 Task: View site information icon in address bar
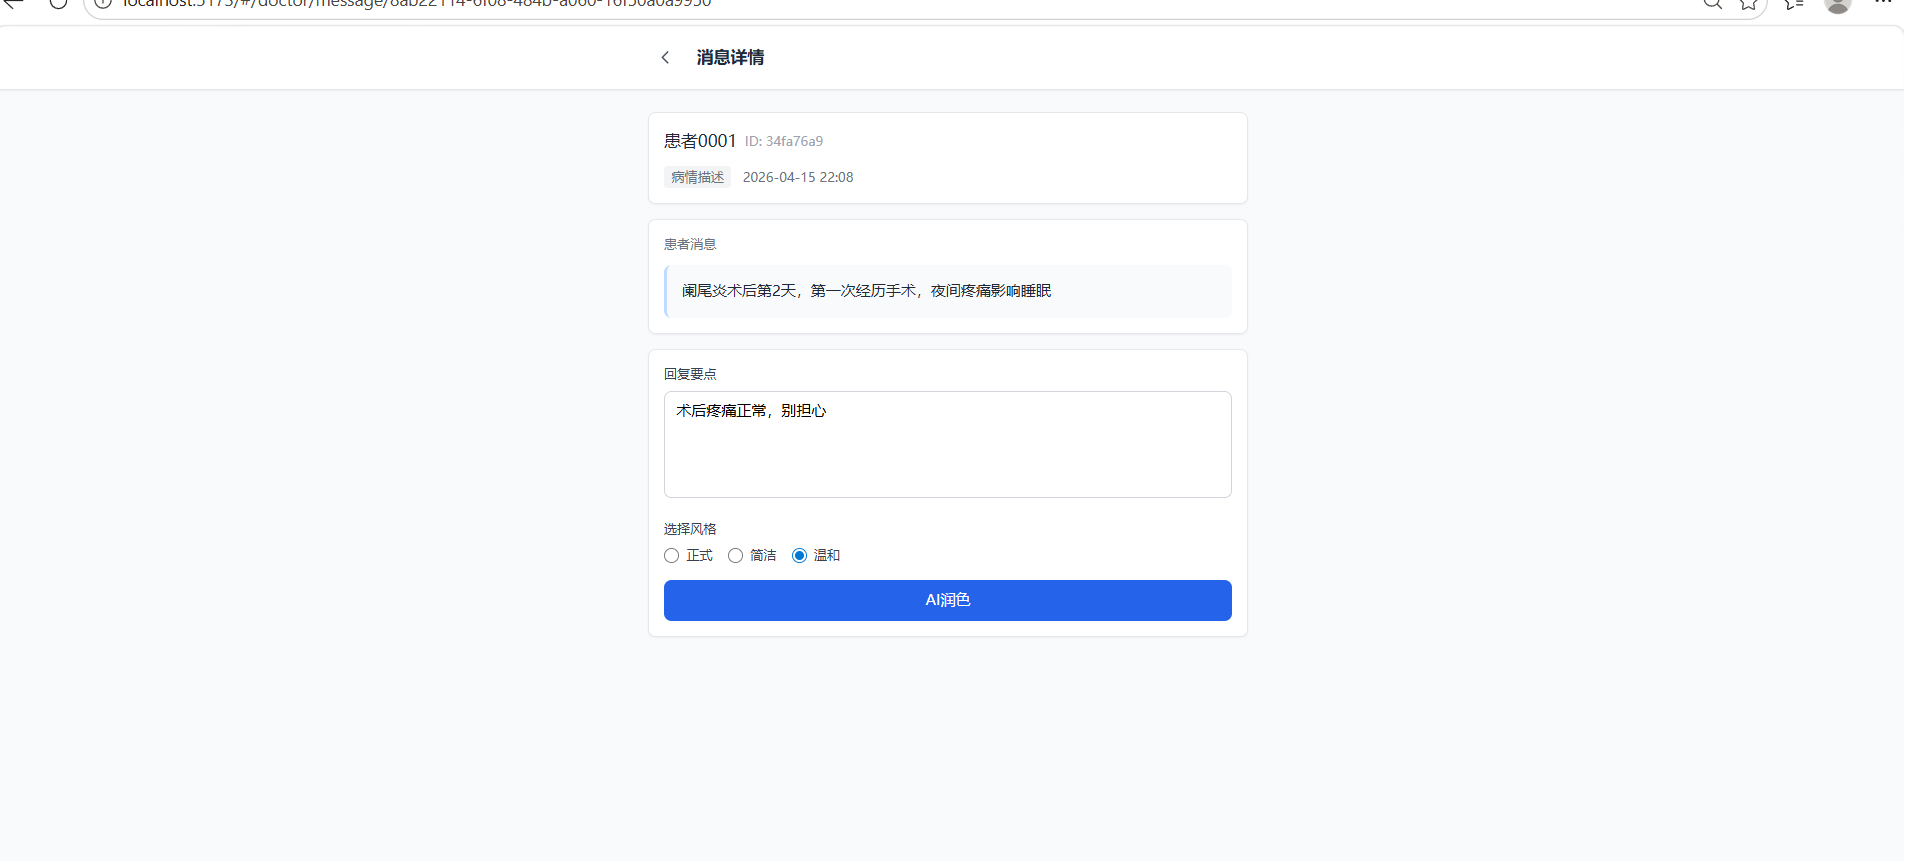[102, 3]
